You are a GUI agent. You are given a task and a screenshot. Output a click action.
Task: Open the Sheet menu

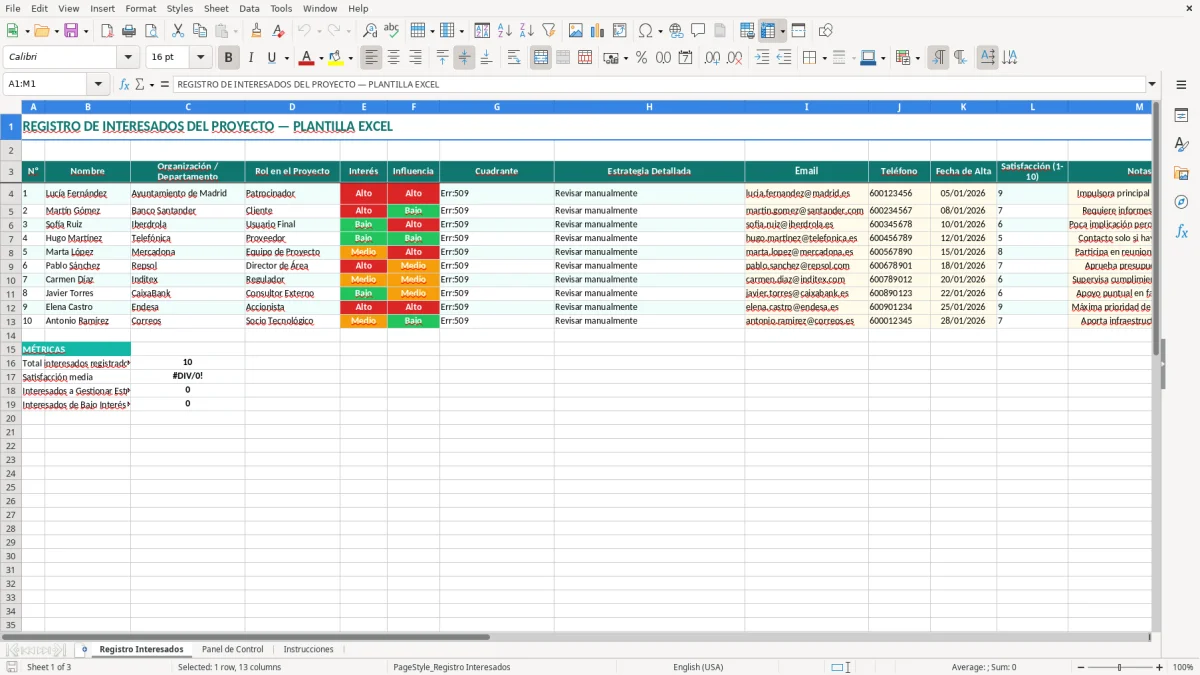pyautogui.click(x=216, y=8)
